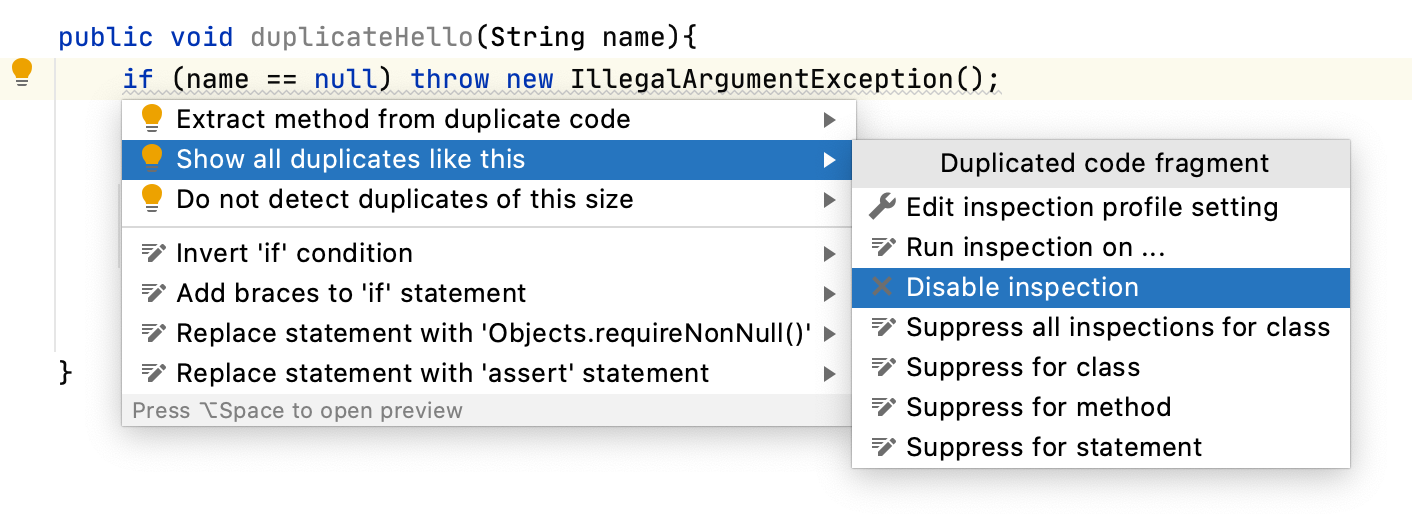Choose Suppress for class option

(1023, 367)
